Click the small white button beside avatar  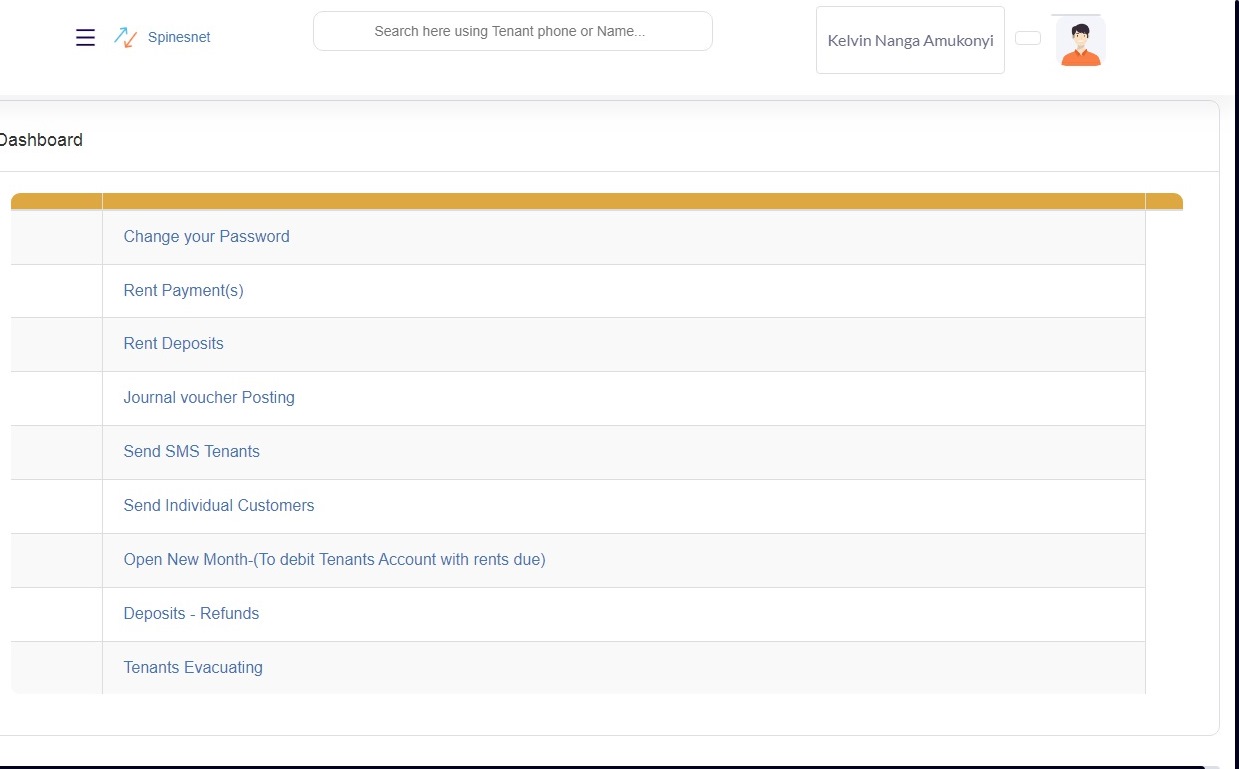coord(1027,38)
